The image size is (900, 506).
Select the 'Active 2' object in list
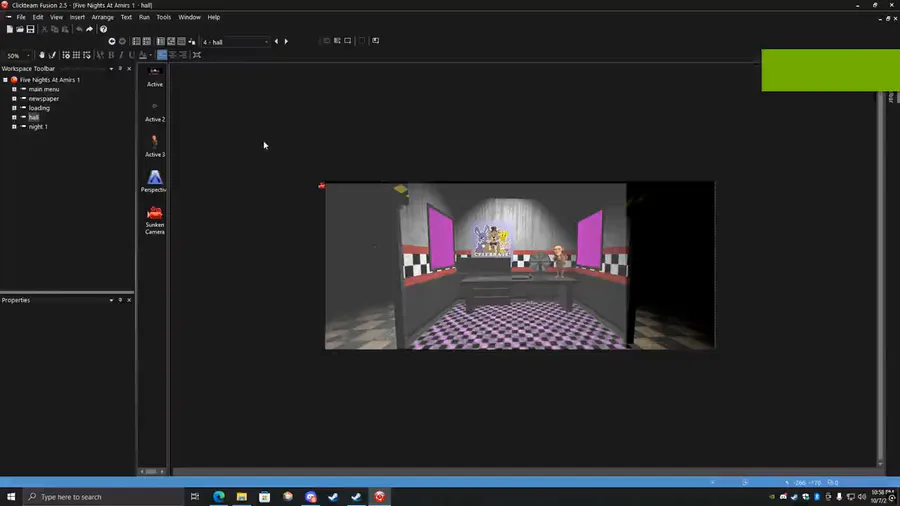tap(154, 112)
